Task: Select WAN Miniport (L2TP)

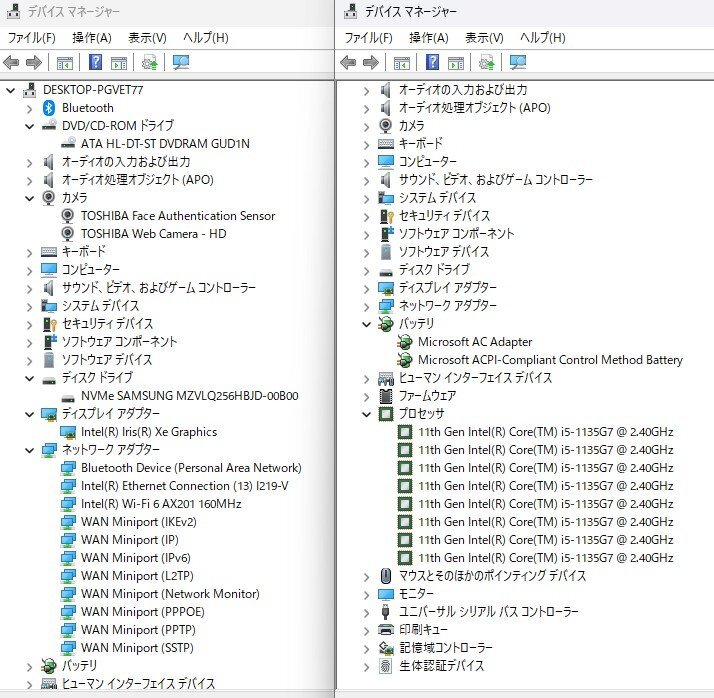Action: [x=137, y=576]
